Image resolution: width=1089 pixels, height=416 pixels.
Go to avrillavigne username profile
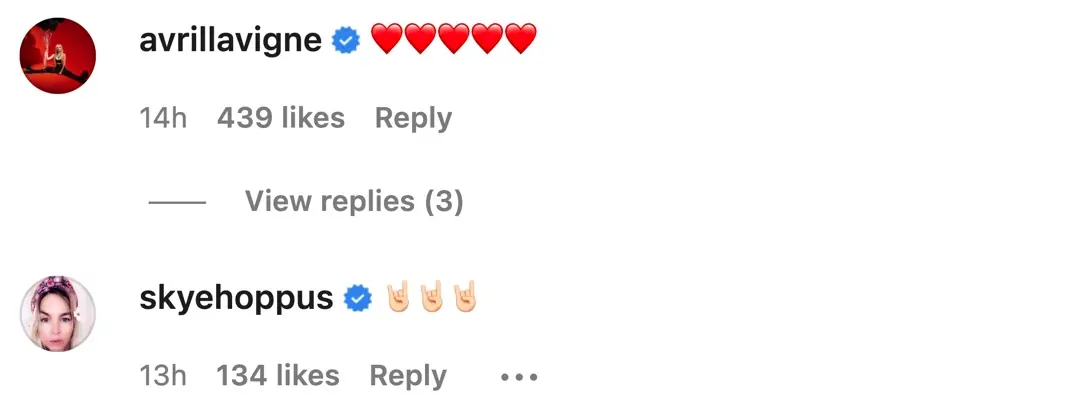pyautogui.click(x=231, y=41)
